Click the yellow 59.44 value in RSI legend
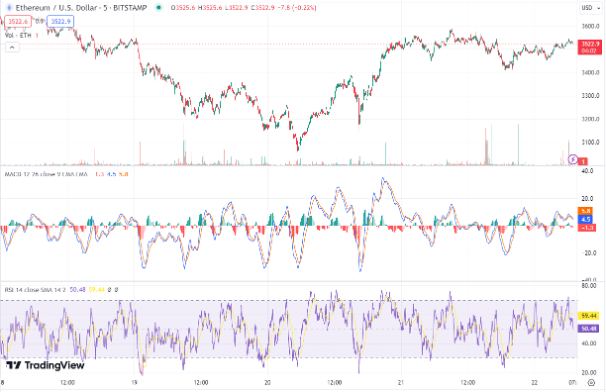Image resolution: width=606 pixels, height=392 pixels. point(97,290)
